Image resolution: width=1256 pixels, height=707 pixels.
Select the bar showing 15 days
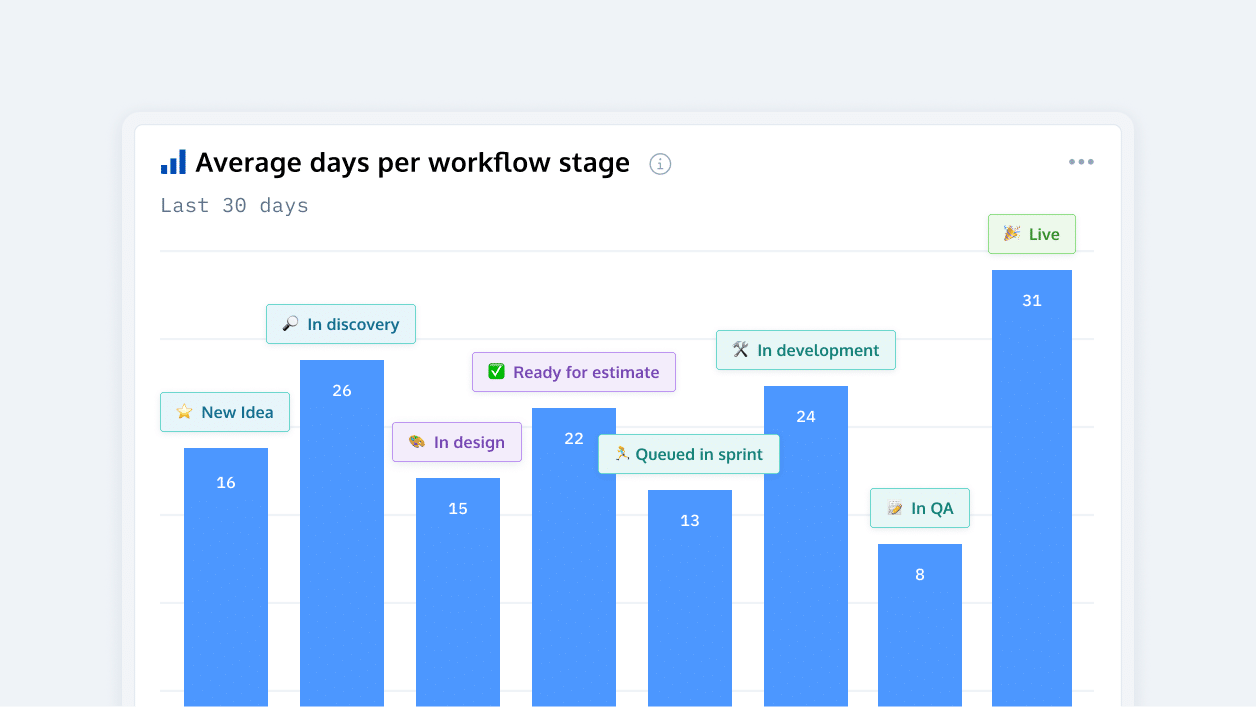pos(458,592)
